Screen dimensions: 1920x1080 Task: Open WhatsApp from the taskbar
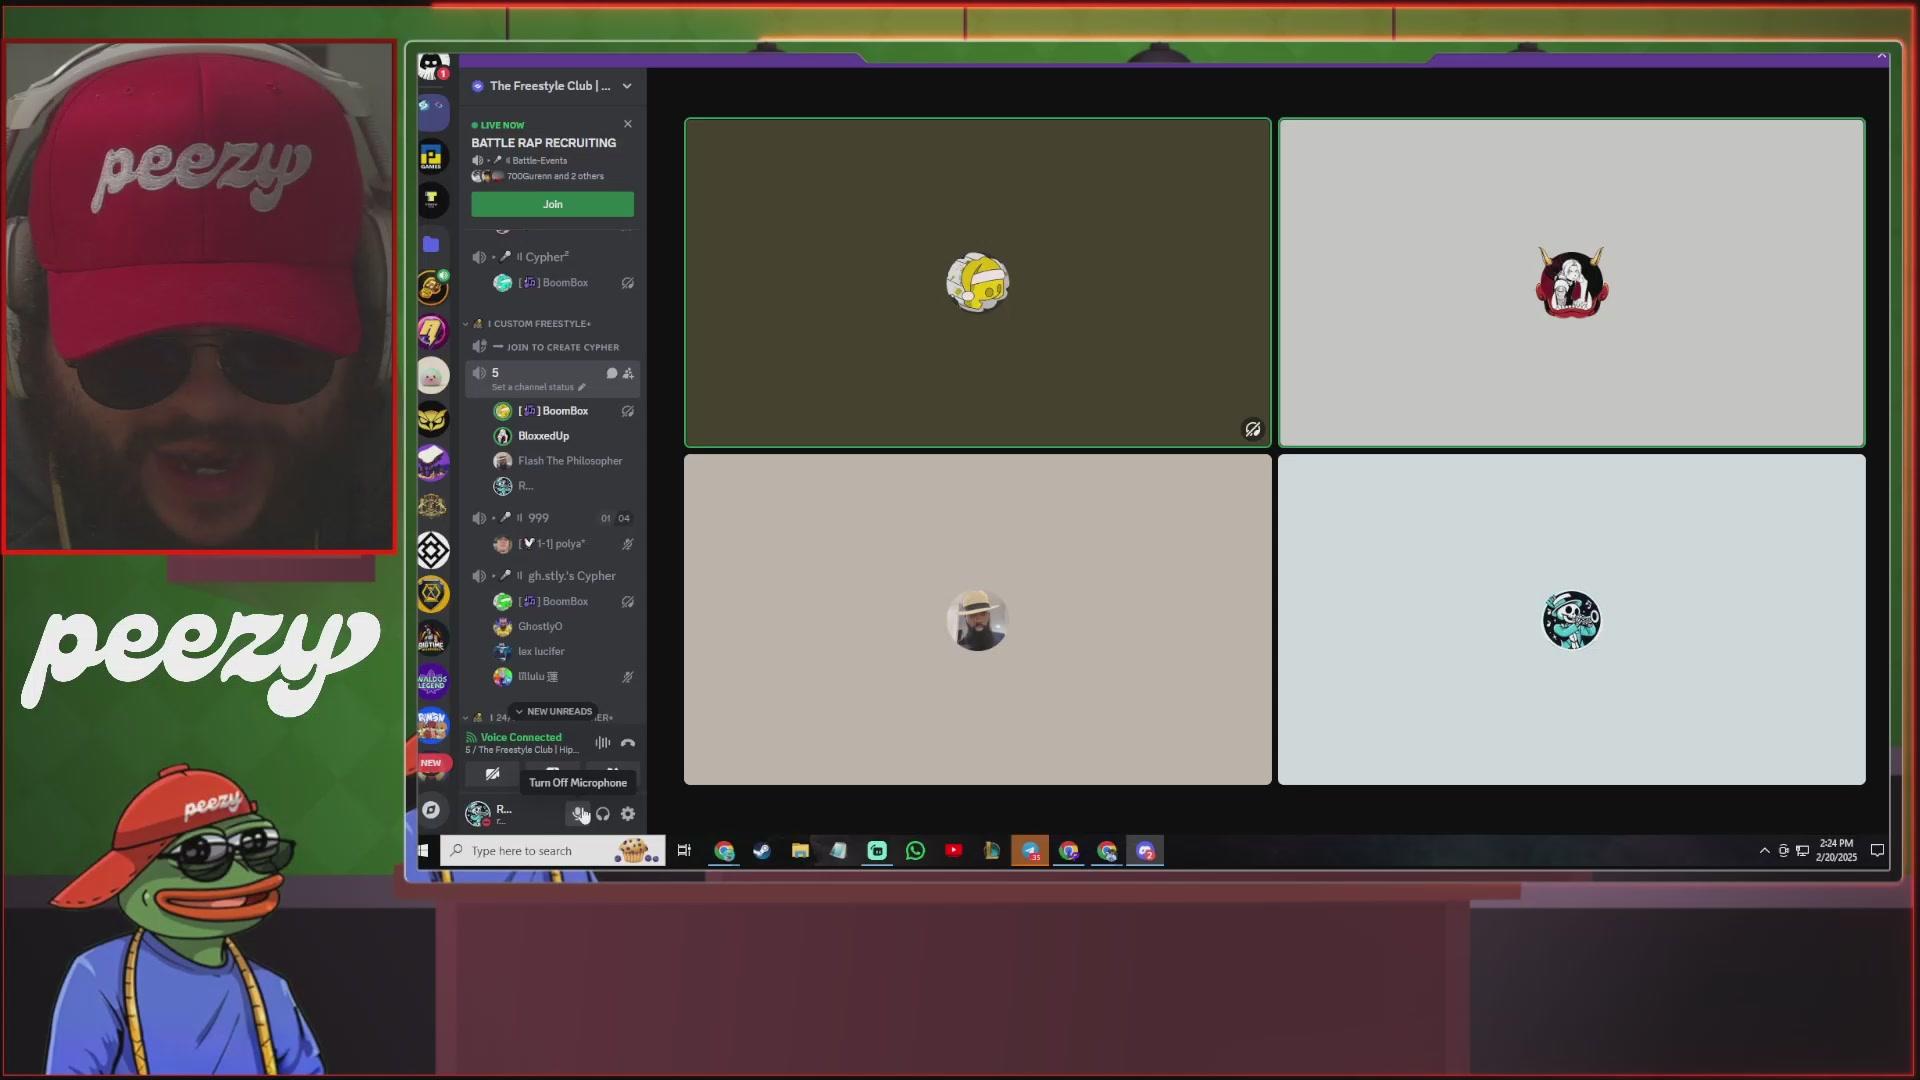click(x=915, y=851)
